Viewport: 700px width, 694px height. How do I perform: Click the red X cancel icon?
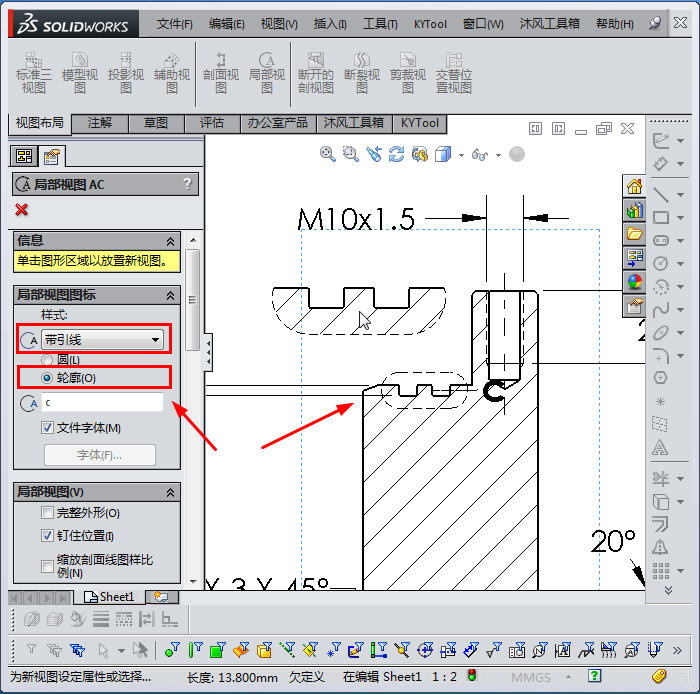point(22,209)
